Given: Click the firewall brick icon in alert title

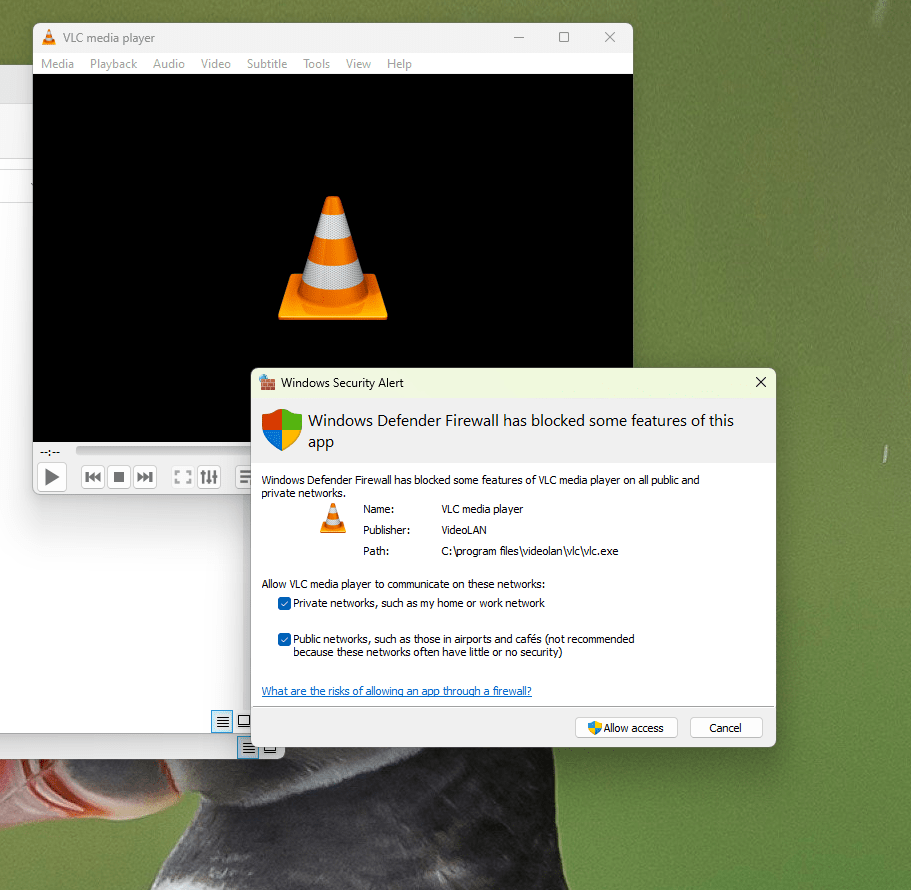Looking at the screenshot, I should (267, 382).
